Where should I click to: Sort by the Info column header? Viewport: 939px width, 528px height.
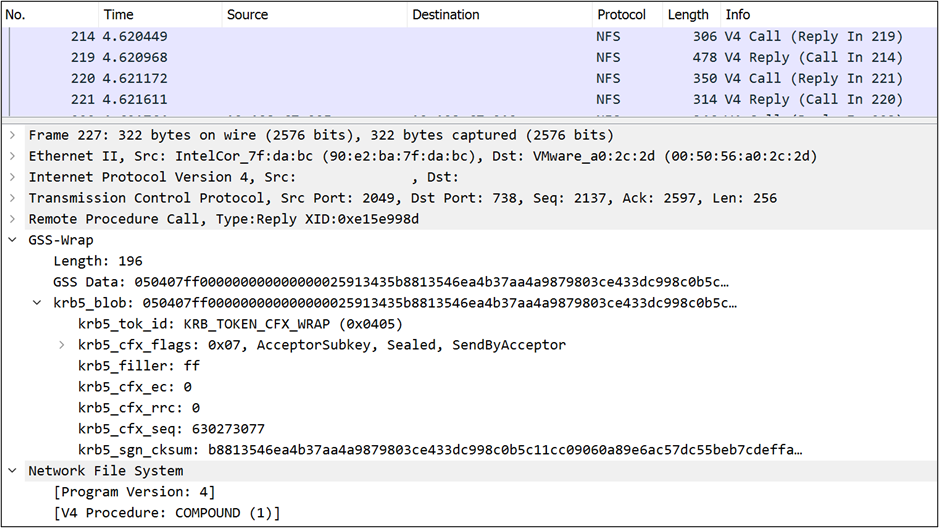point(829,14)
